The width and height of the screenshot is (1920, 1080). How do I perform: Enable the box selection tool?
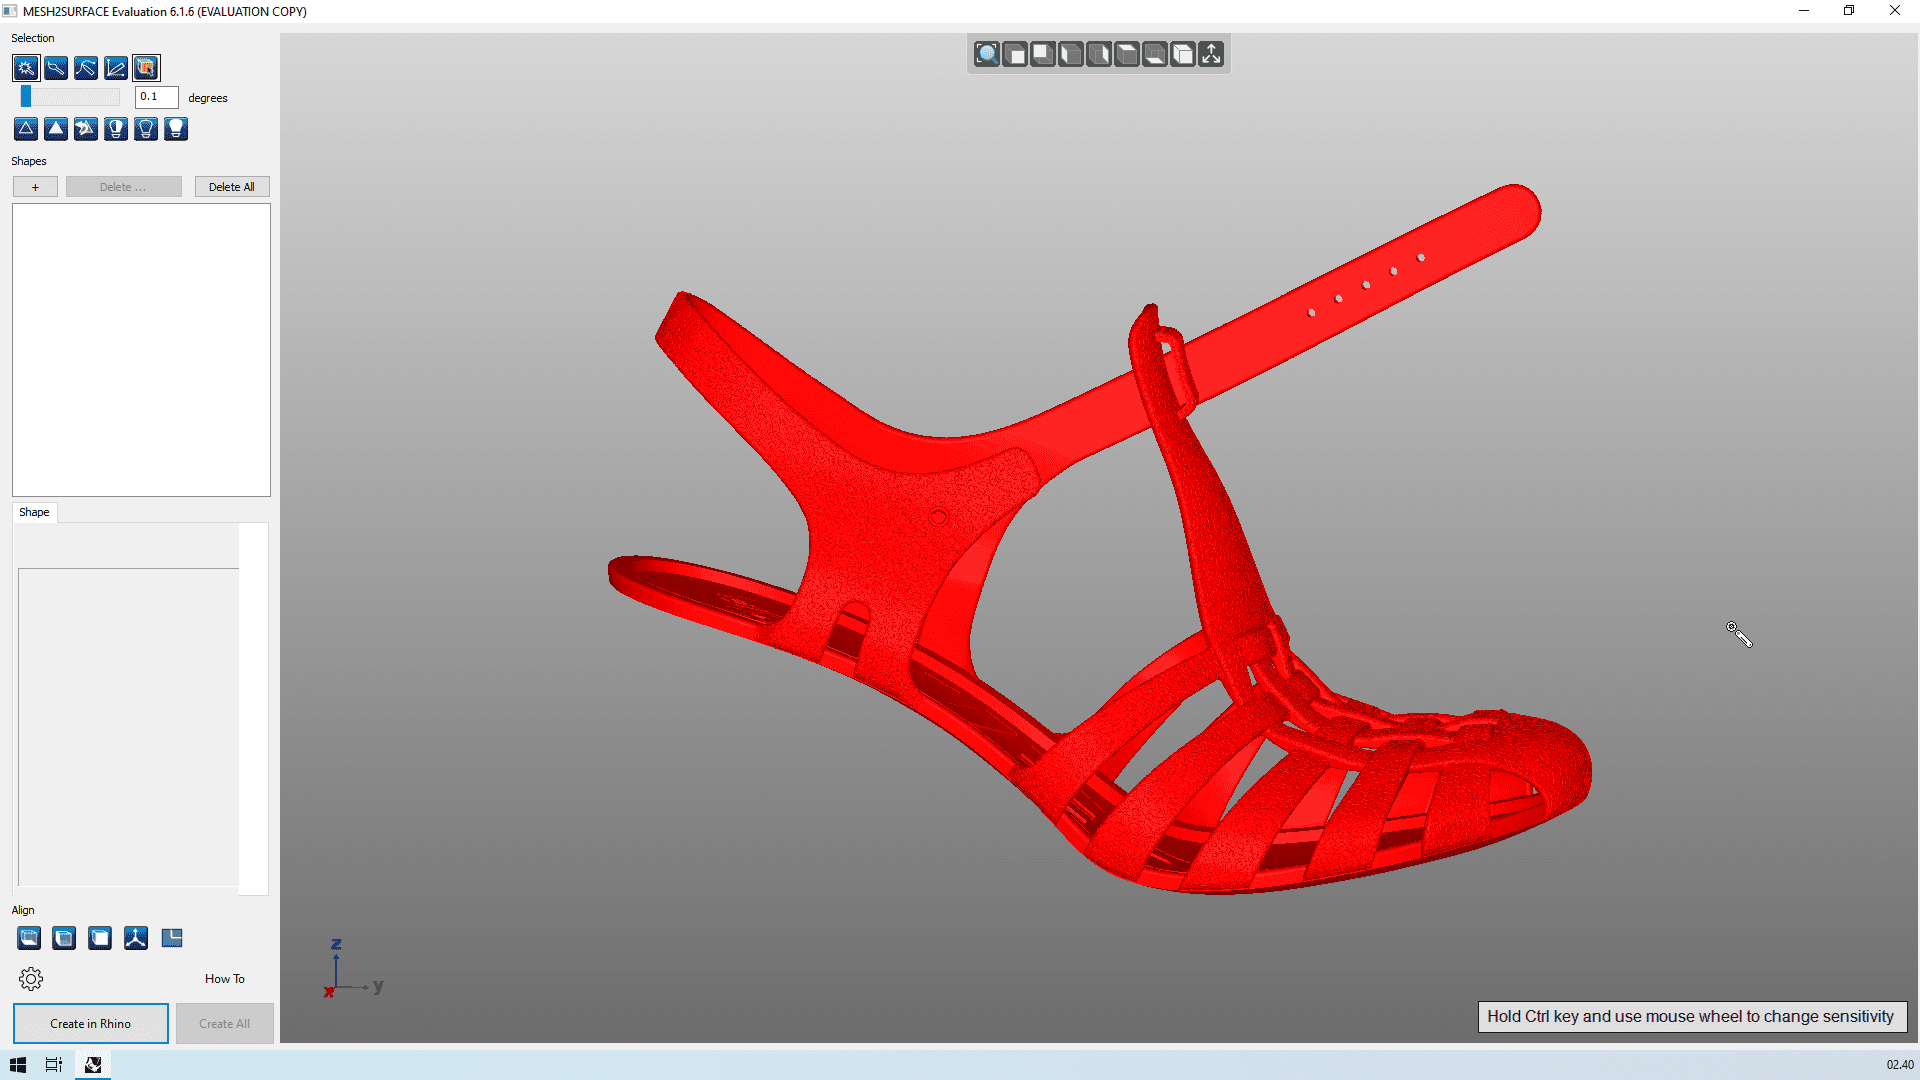coord(146,68)
